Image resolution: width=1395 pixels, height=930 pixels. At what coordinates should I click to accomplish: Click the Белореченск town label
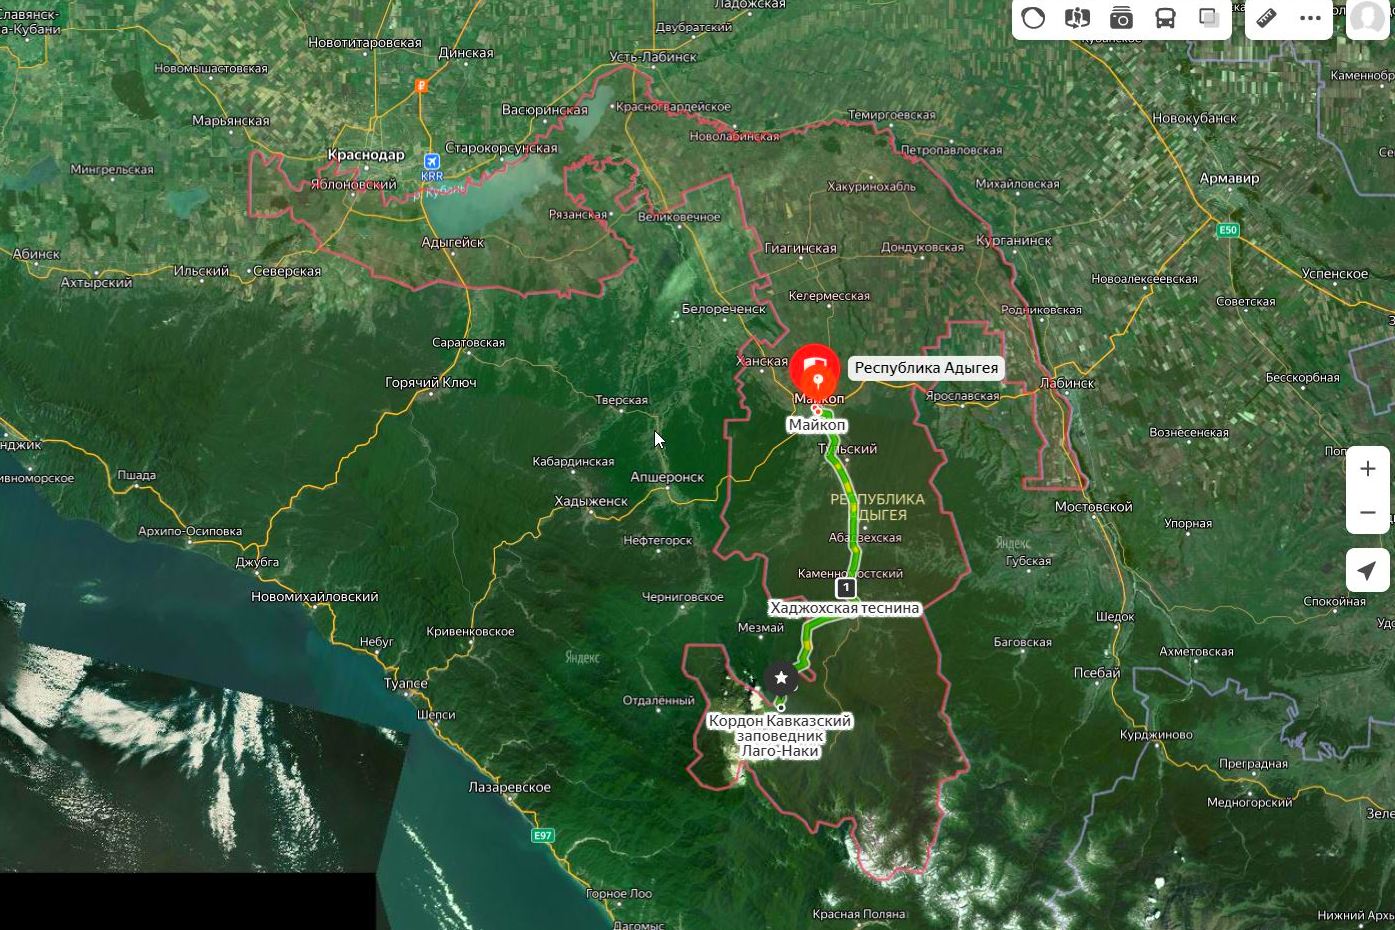[x=723, y=309]
